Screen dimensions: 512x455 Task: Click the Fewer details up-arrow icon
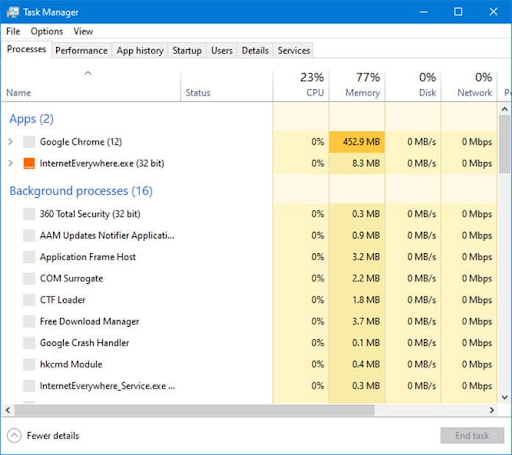(x=14, y=436)
